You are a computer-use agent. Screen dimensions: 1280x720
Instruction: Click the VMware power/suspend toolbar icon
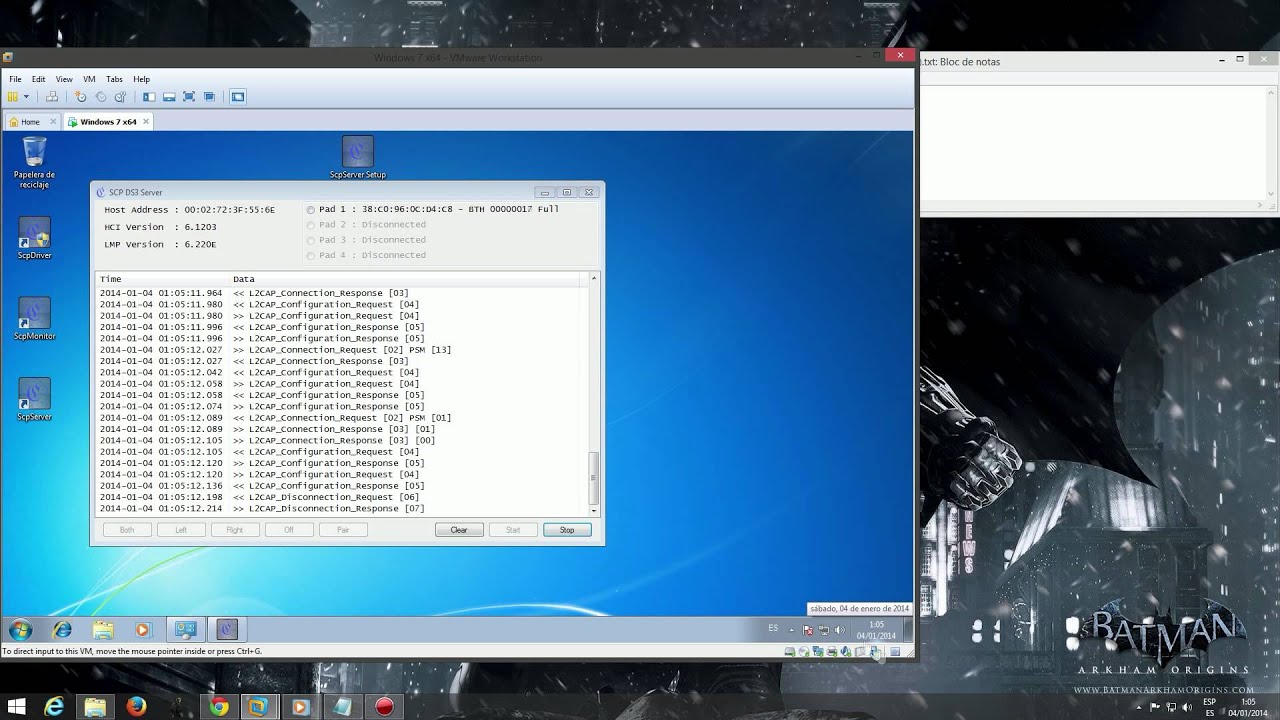point(13,97)
